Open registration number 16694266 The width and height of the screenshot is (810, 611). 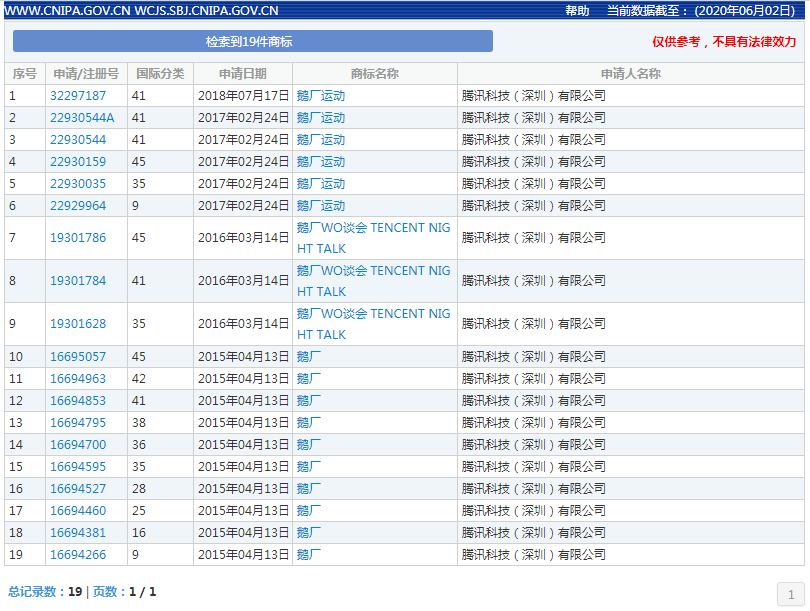[x=78, y=555]
